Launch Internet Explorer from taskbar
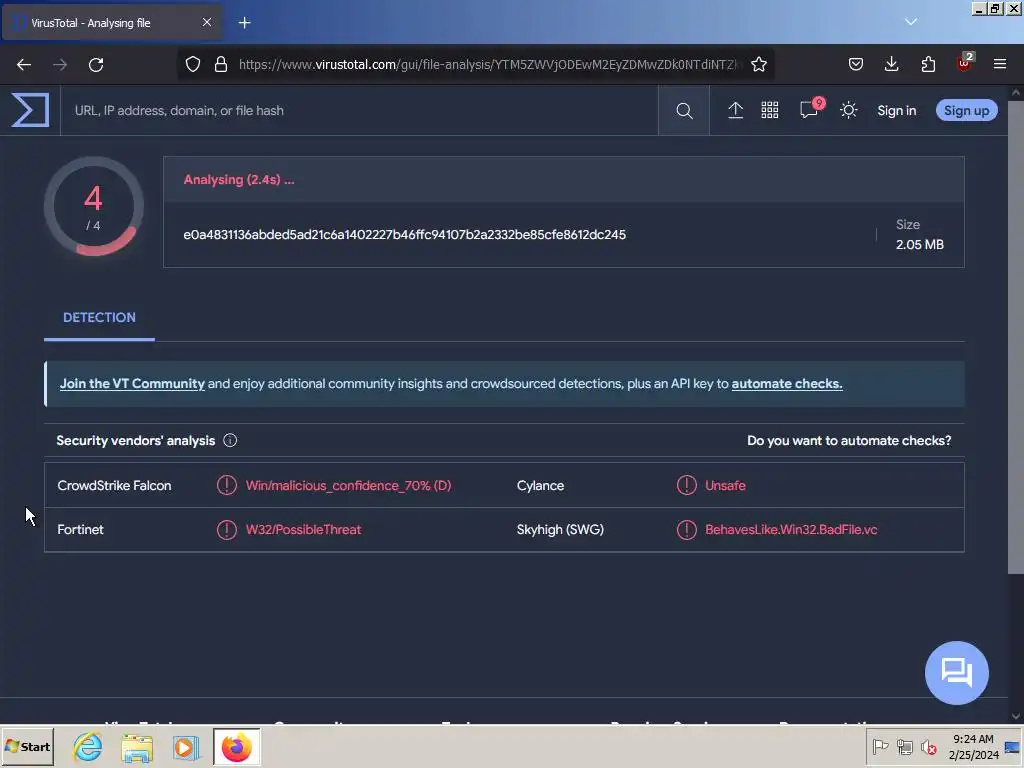 88,746
